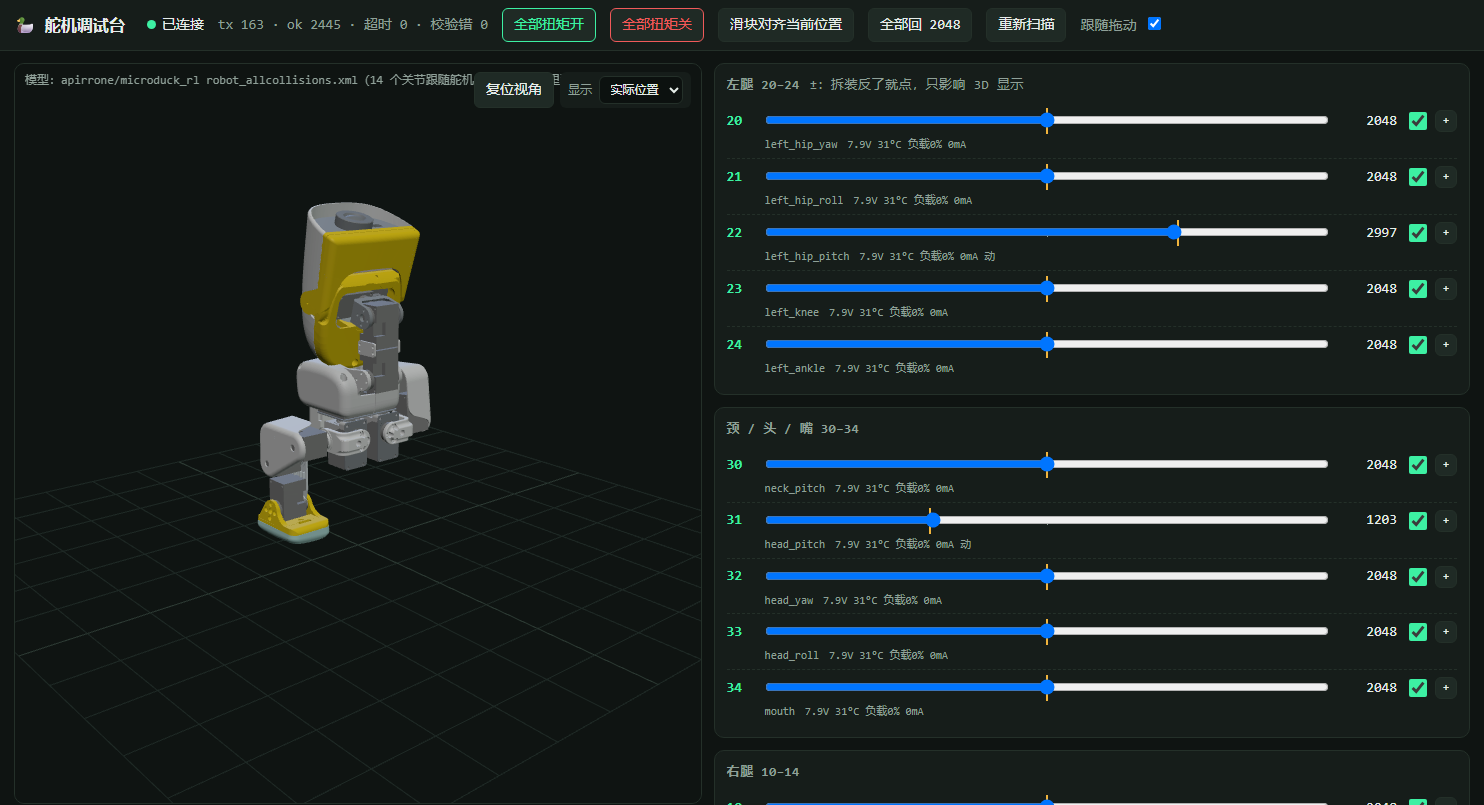The image size is (1484, 805).
Task: Toggle the checkbox on the head_roll row
Action: [1417, 632]
